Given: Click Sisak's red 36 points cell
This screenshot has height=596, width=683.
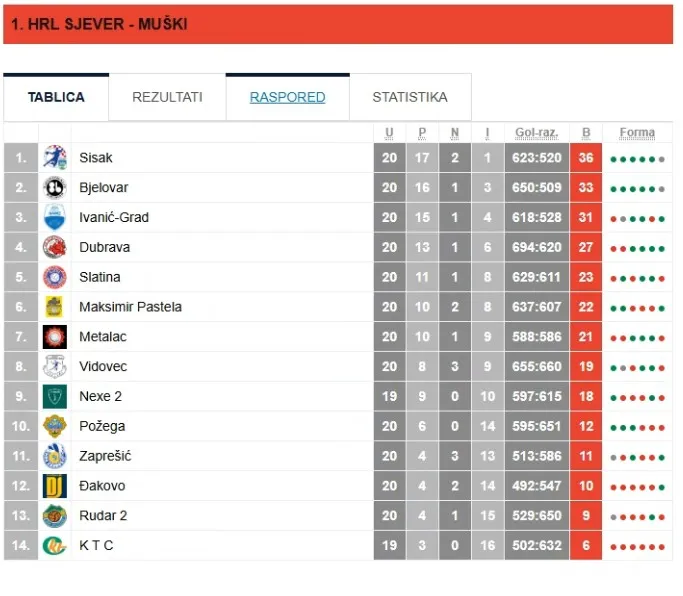Looking at the screenshot, I should coord(586,158).
